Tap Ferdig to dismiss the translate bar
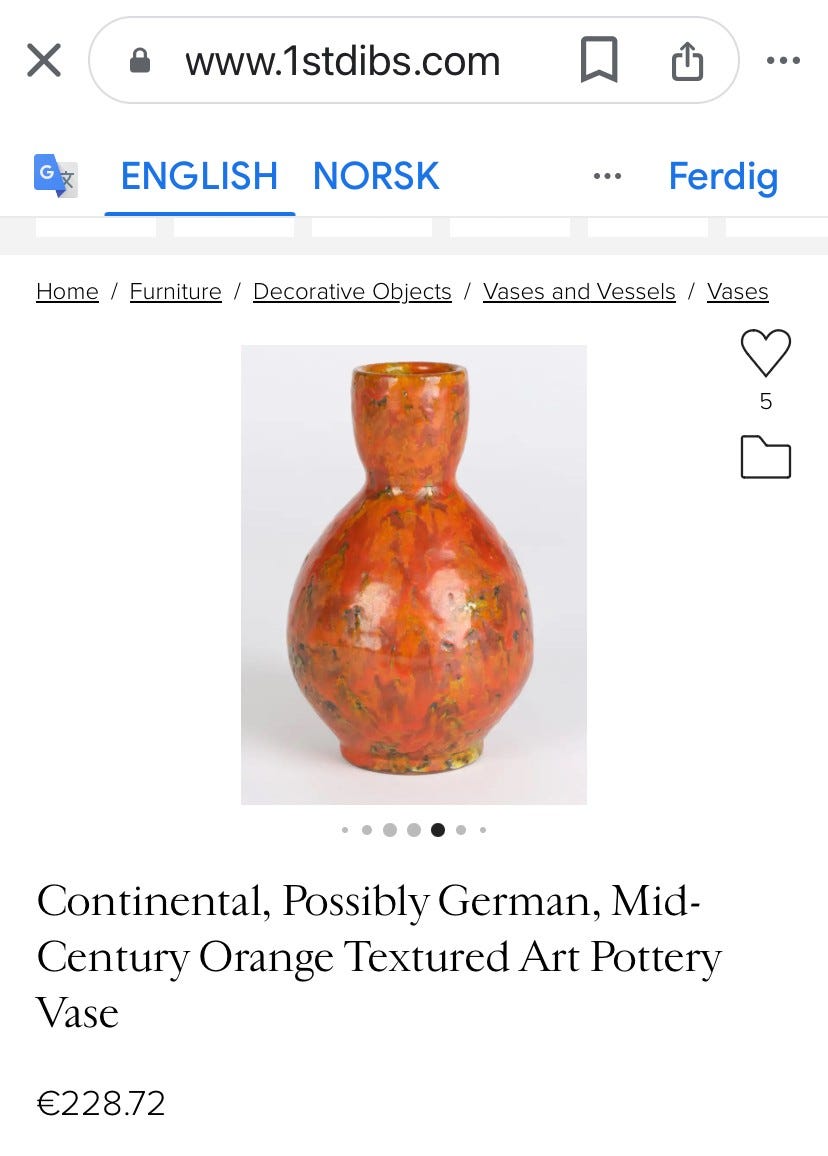Screen dimensions: 828x1156 pyautogui.click(x=723, y=176)
